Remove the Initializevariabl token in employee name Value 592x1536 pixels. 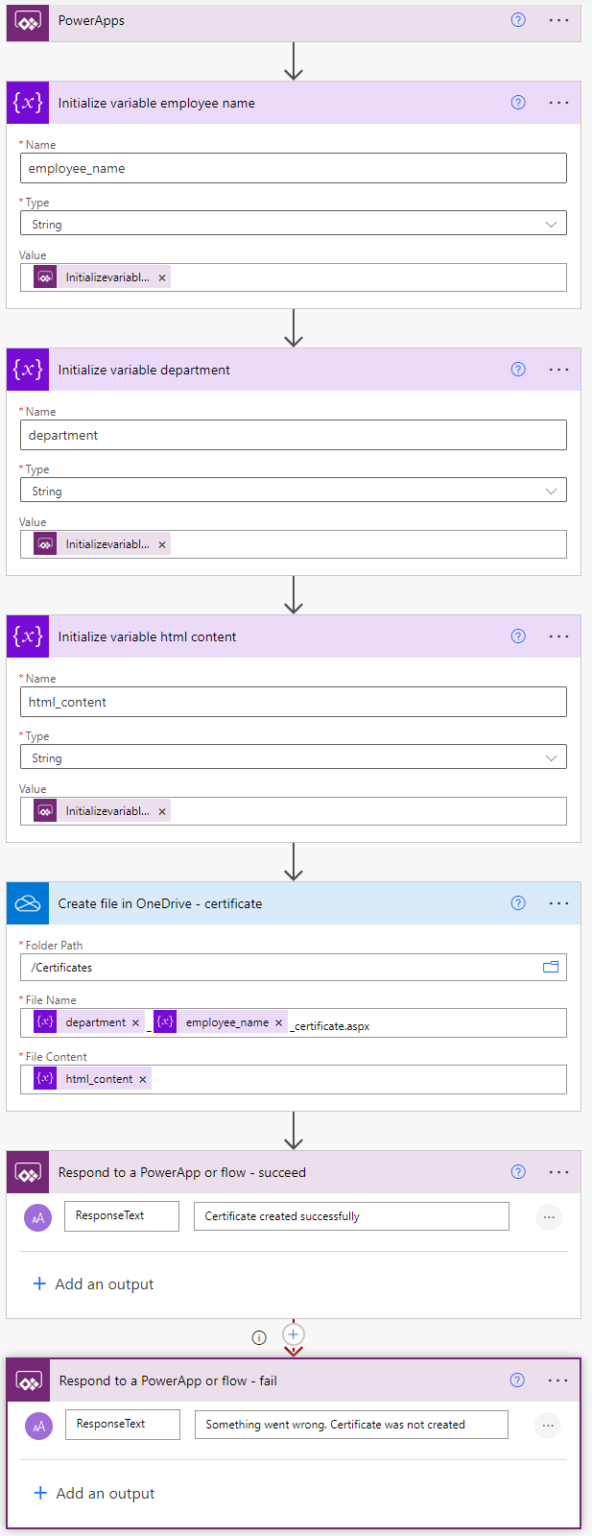tap(162, 278)
